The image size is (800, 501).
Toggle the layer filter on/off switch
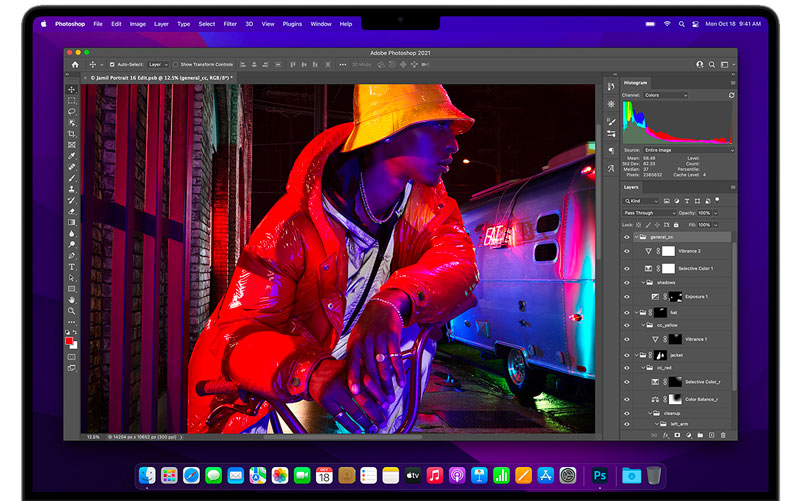717,200
